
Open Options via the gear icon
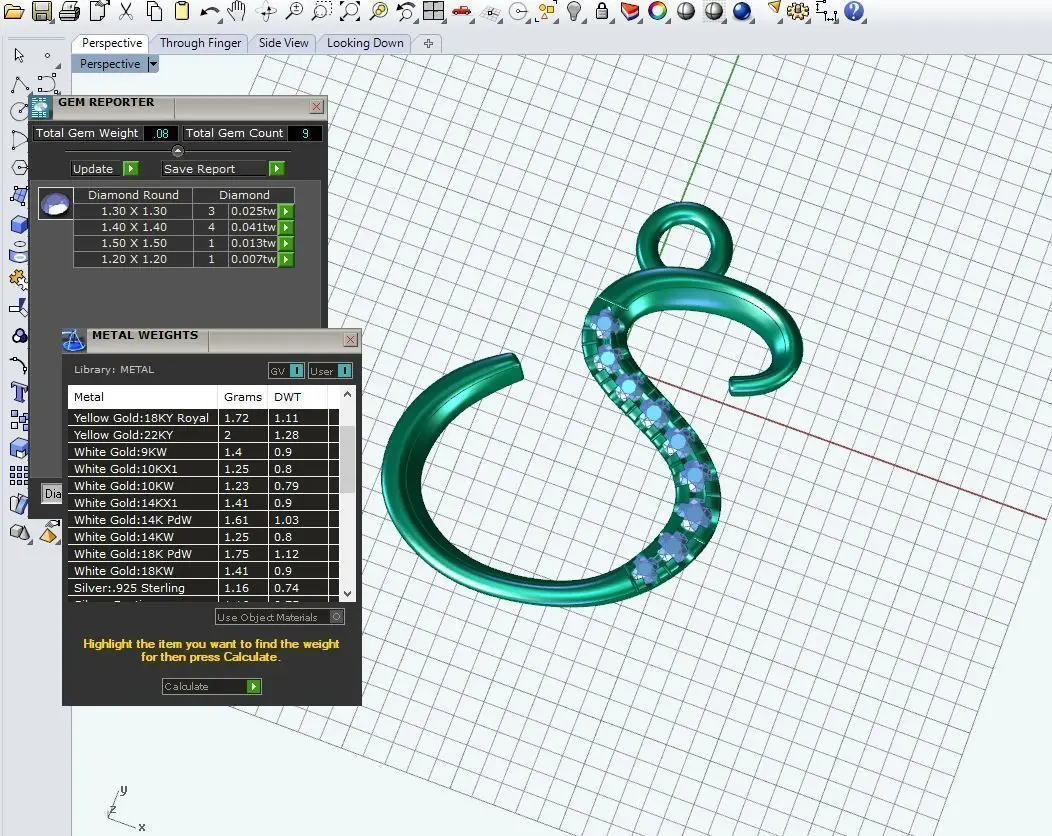point(798,11)
